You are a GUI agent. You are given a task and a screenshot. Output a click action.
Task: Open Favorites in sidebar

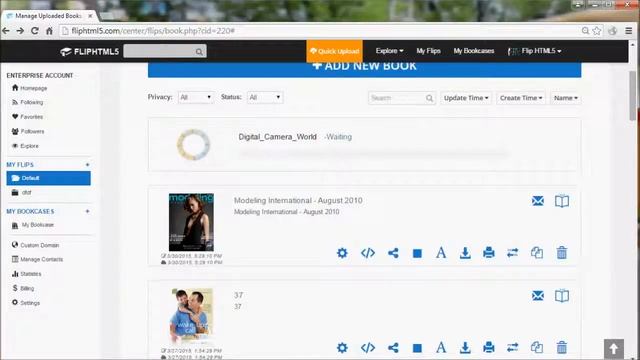(x=27, y=117)
